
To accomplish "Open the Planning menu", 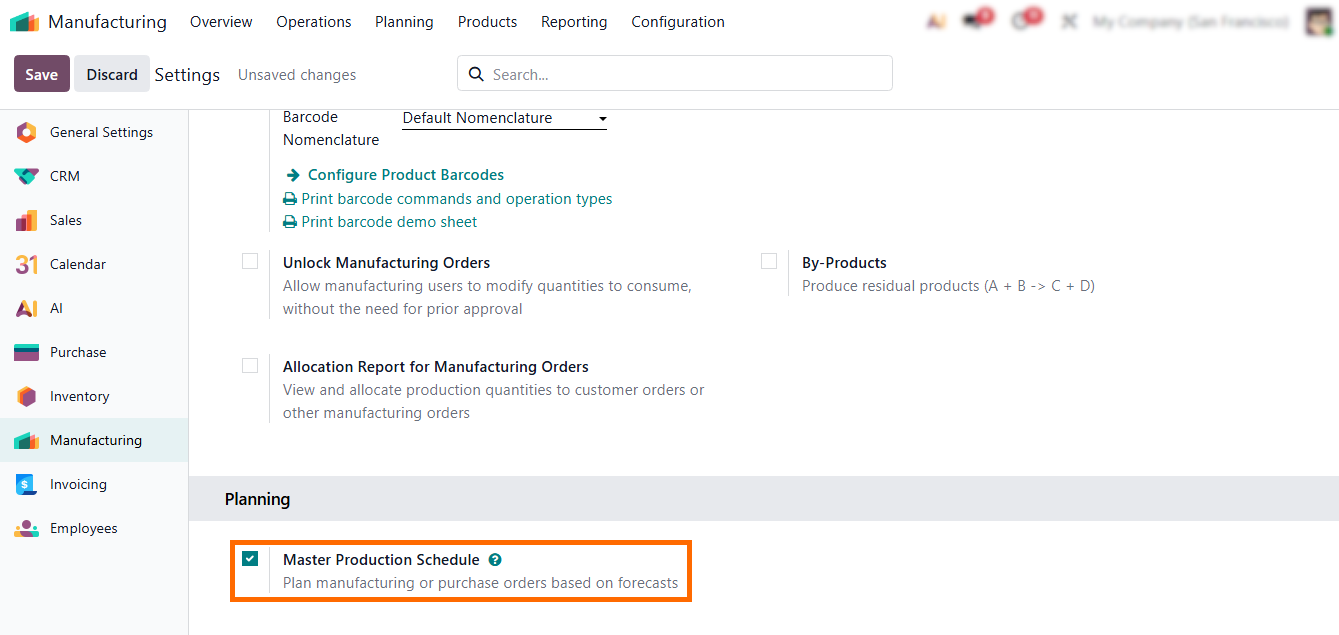I will coord(404,22).
